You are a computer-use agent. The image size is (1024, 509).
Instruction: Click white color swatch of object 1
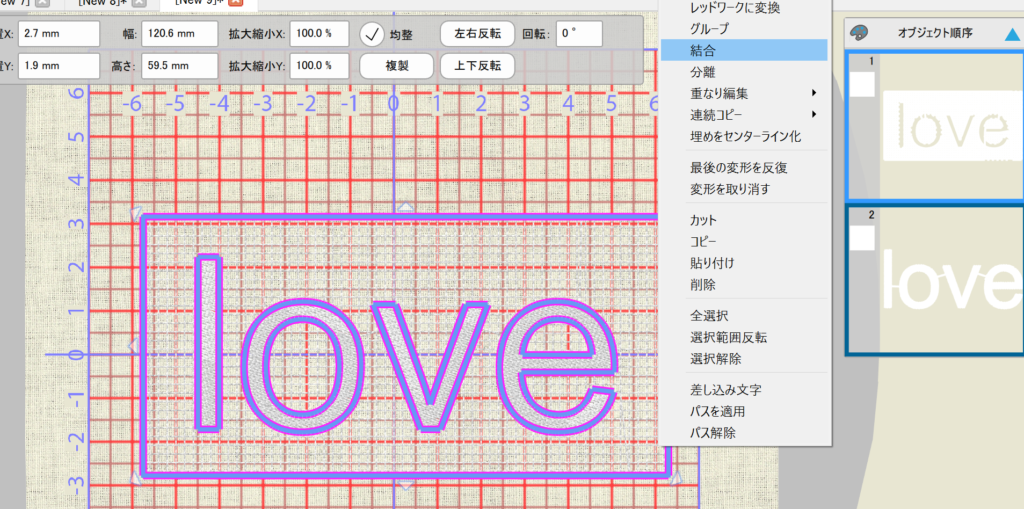point(862,84)
